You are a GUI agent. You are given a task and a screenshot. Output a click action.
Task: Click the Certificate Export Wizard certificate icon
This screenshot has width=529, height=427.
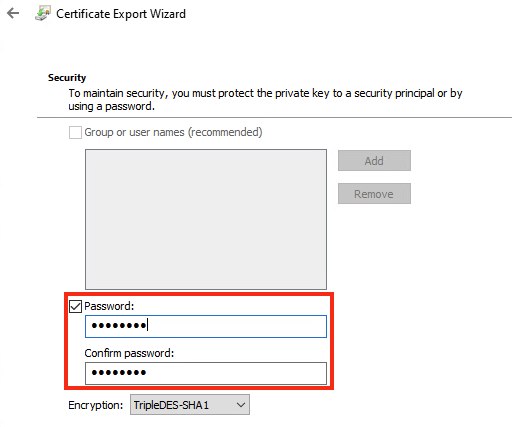click(43, 13)
